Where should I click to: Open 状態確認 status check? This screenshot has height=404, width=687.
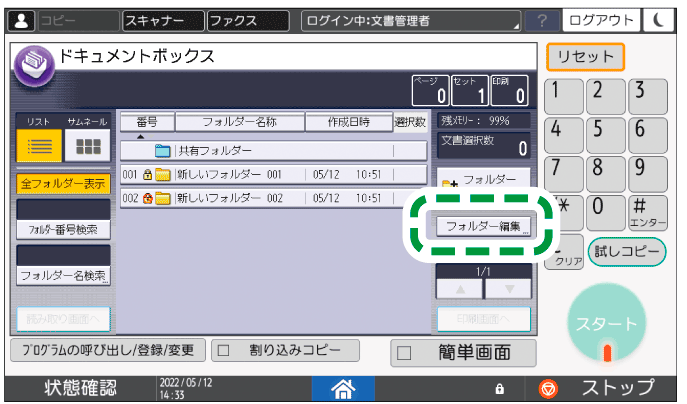pyautogui.click(x=81, y=388)
